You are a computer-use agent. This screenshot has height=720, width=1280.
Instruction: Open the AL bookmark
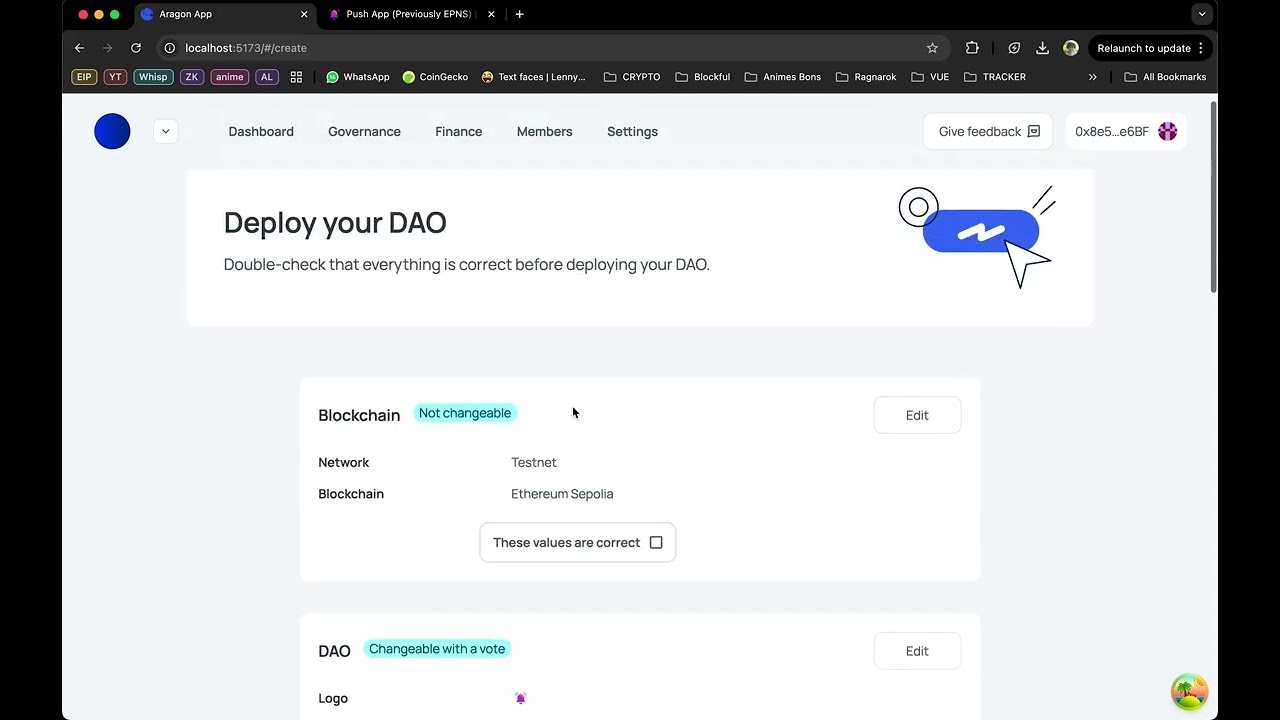(x=266, y=77)
